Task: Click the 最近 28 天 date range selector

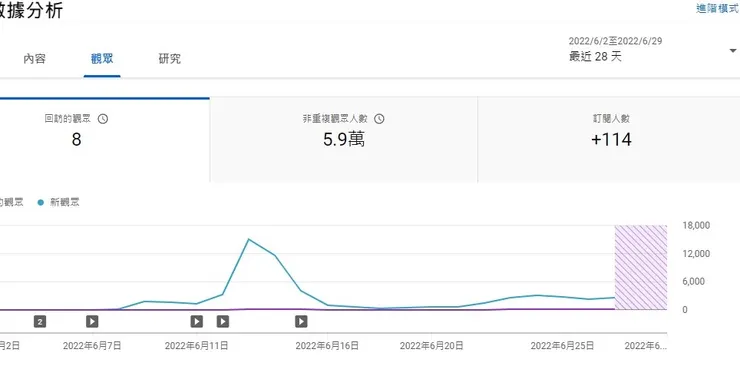Action: tap(596, 57)
